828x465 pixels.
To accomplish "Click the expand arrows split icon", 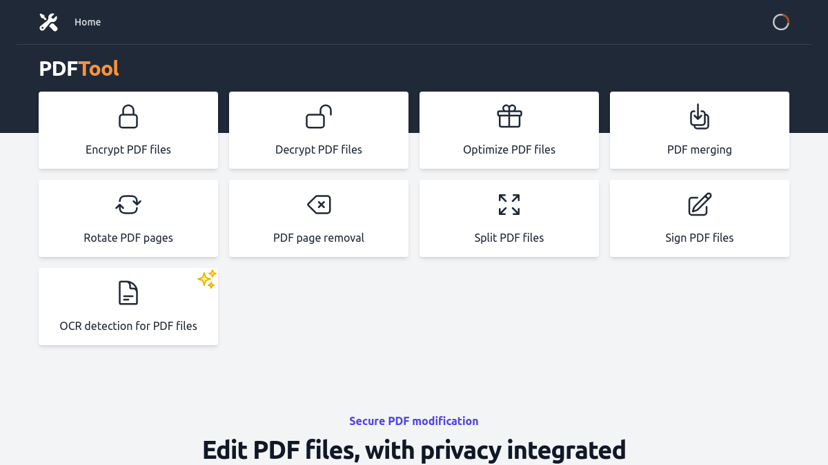I will pyautogui.click(x=509, y=205).
